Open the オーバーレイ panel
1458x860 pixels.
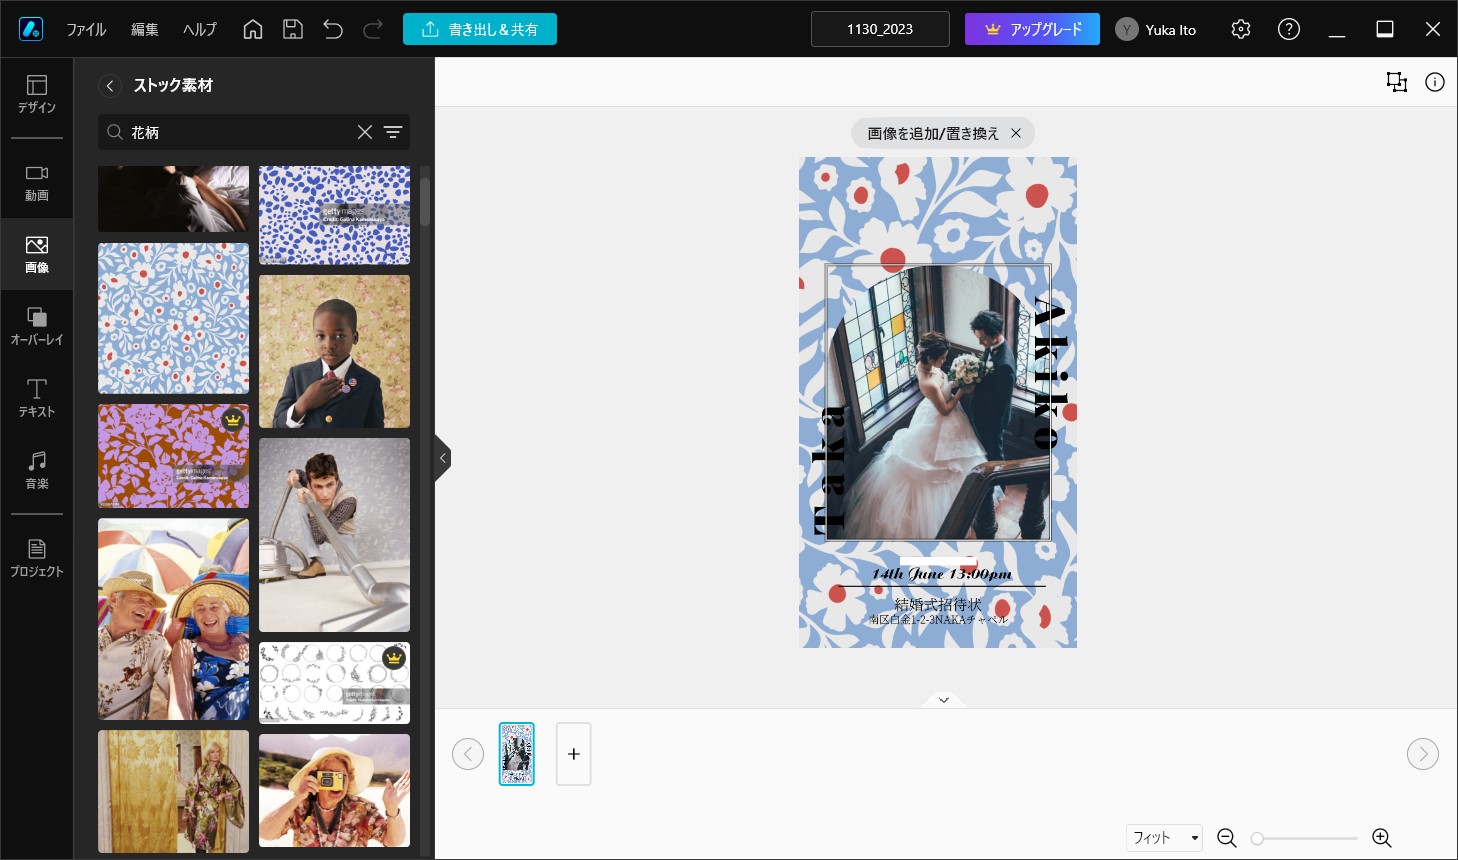pyautogui.click(x=37, y=326)
